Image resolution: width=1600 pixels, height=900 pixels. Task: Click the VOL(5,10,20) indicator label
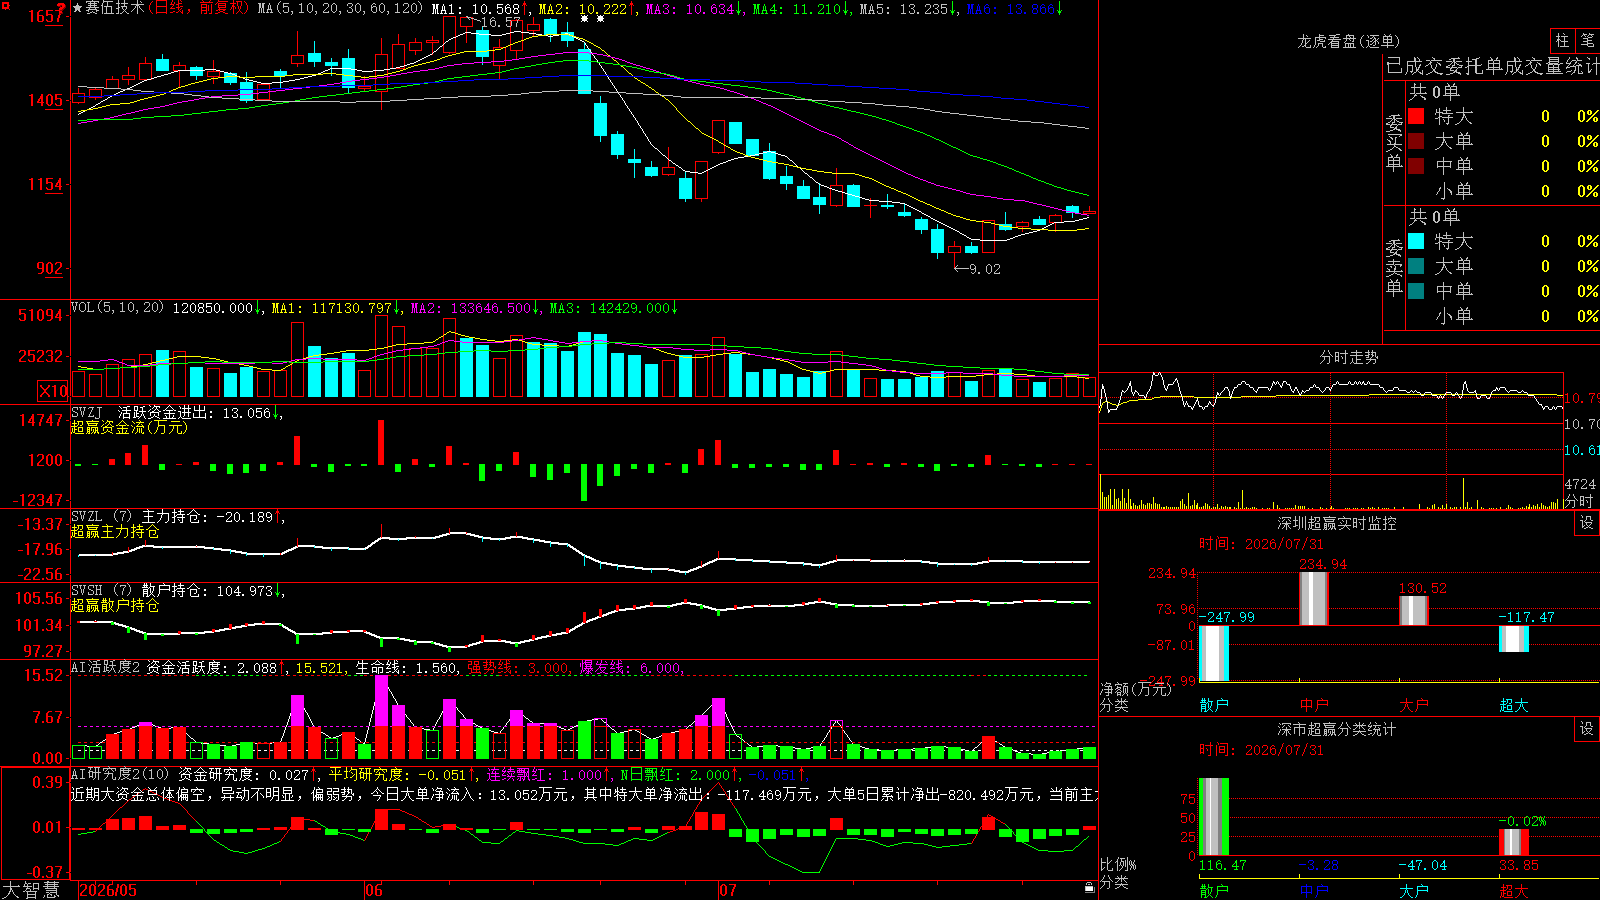pos(118,308)
